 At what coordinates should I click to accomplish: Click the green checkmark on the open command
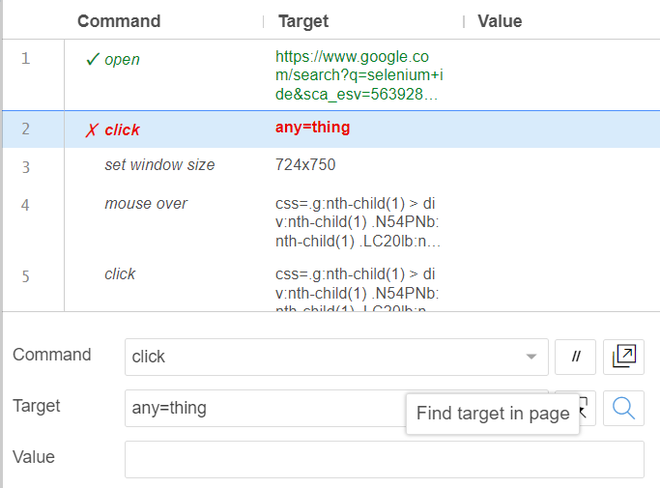92,59
